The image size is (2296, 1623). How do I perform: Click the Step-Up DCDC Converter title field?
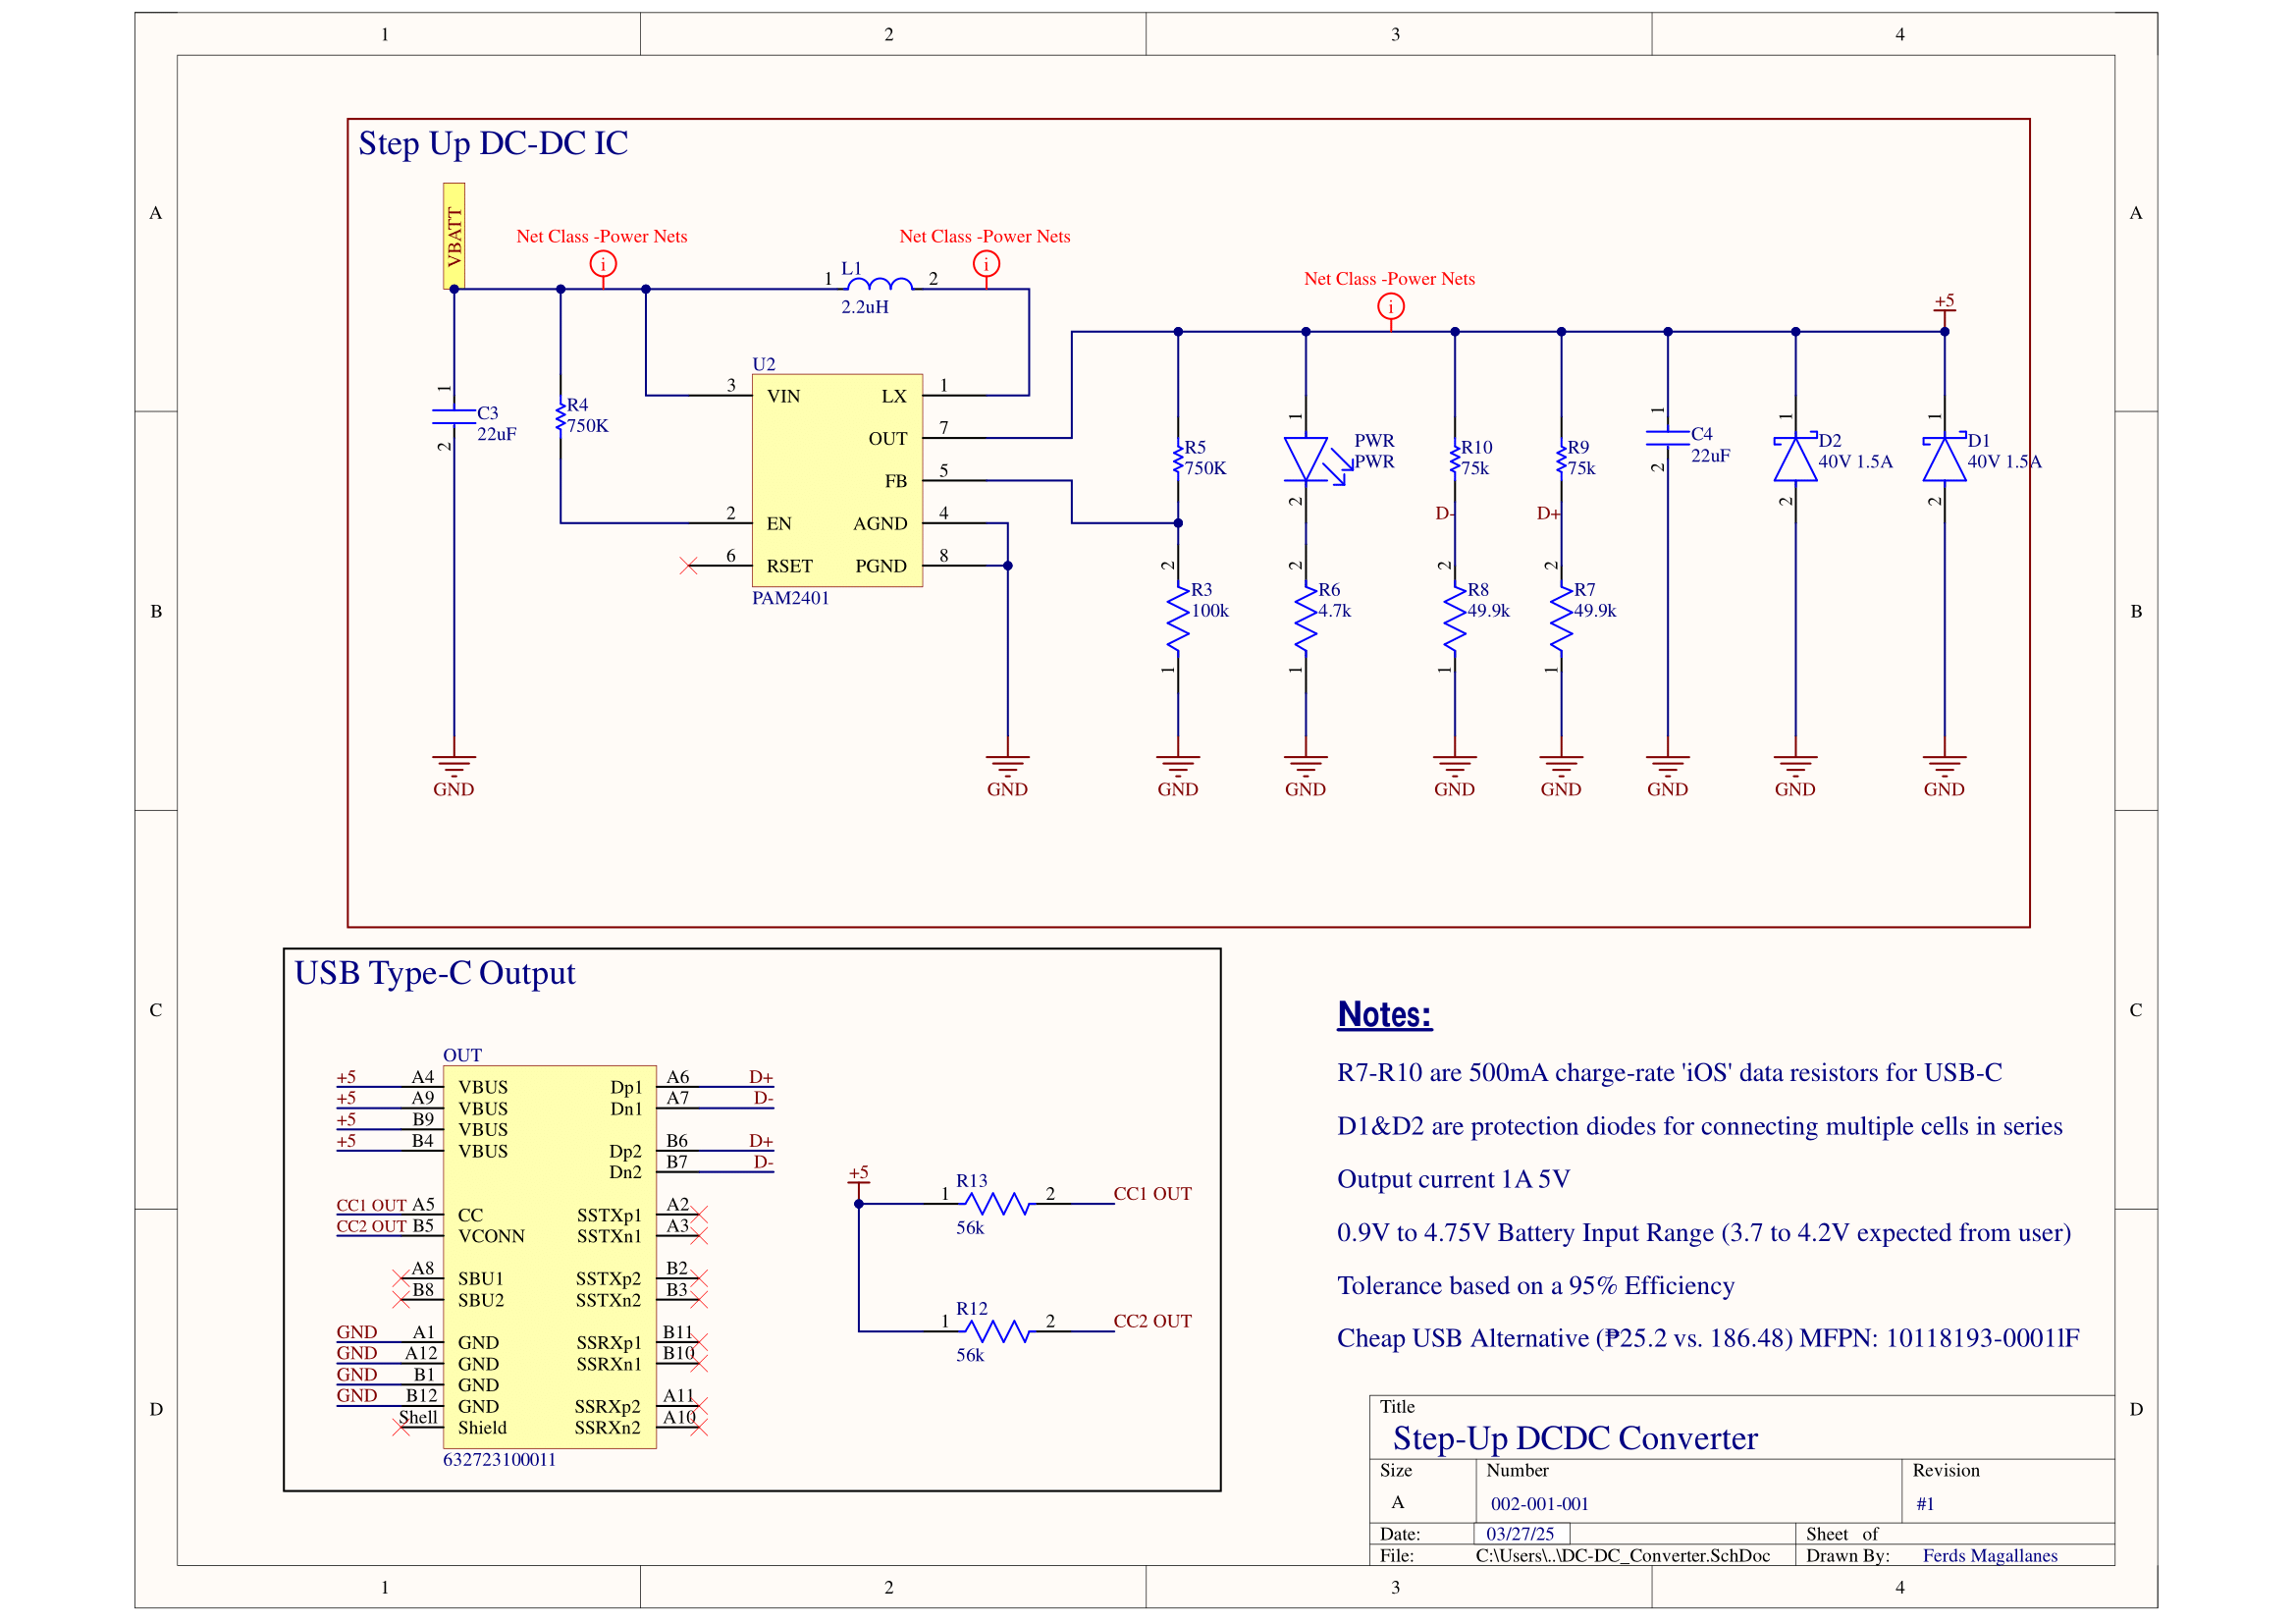1575,1438
